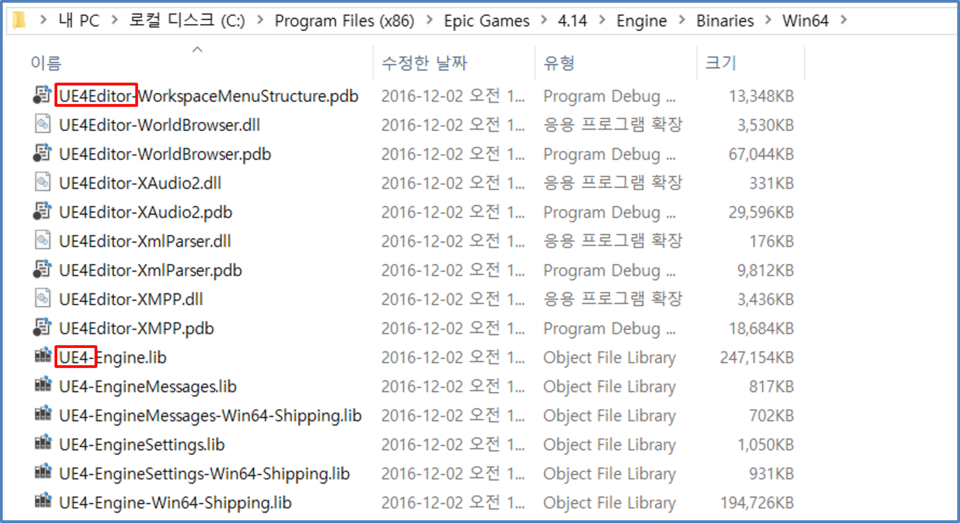Expand the chevron after Win64
The height and width of the screenshot is (523, 960).
844,20
